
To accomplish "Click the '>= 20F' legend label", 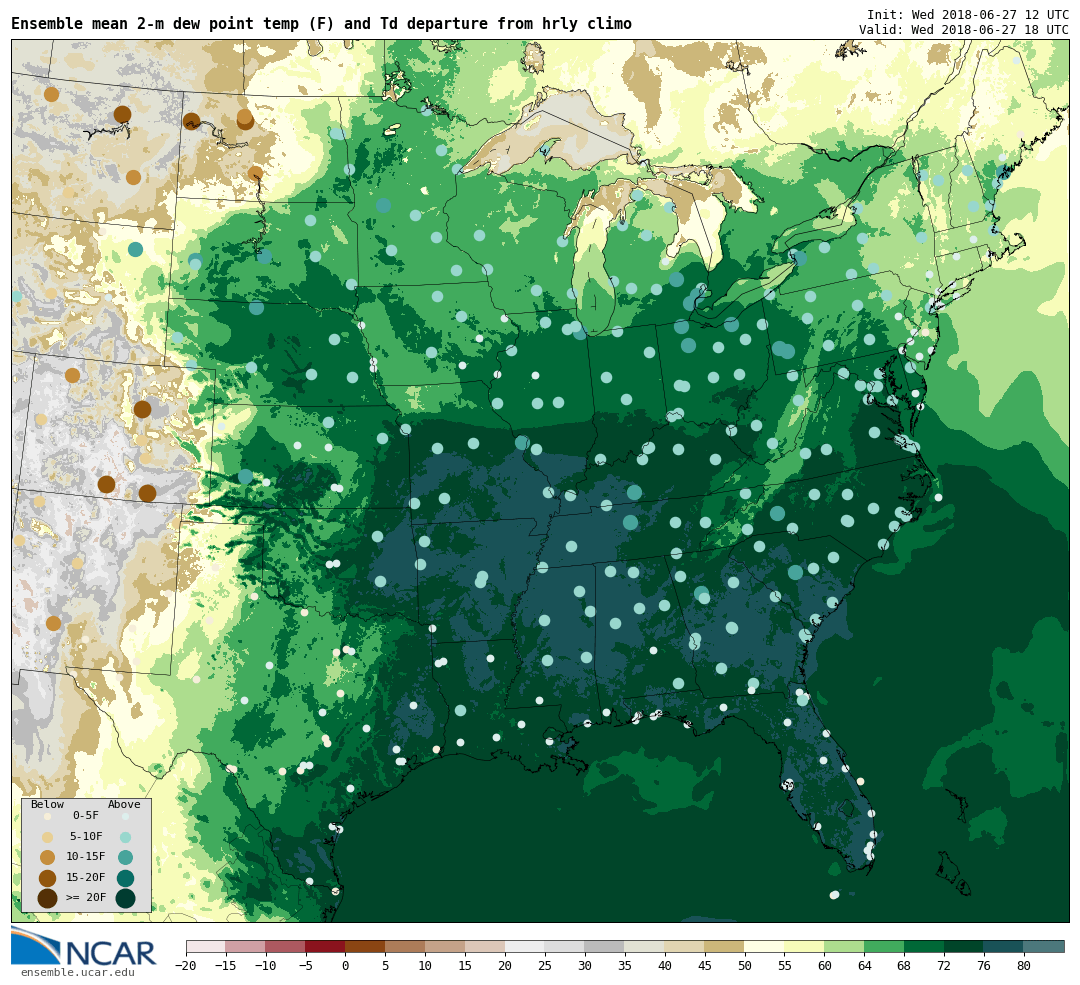I will tap(86, 898).
